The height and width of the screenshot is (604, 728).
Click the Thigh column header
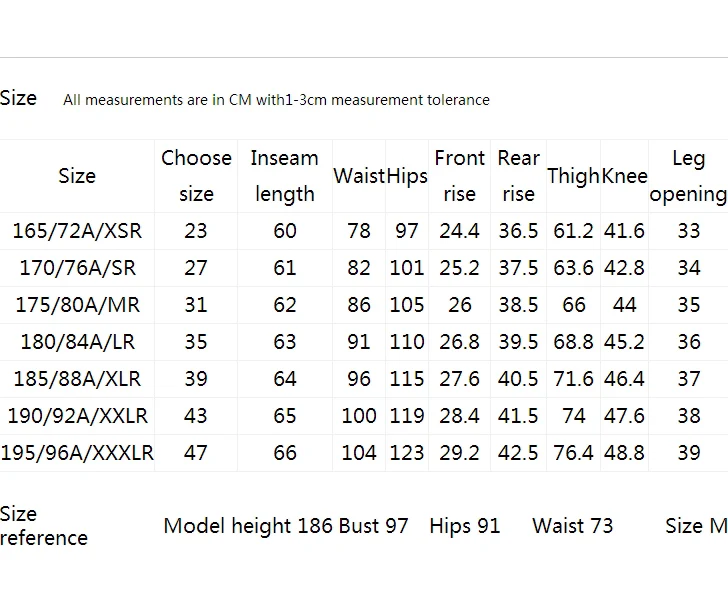coord(574,176)
